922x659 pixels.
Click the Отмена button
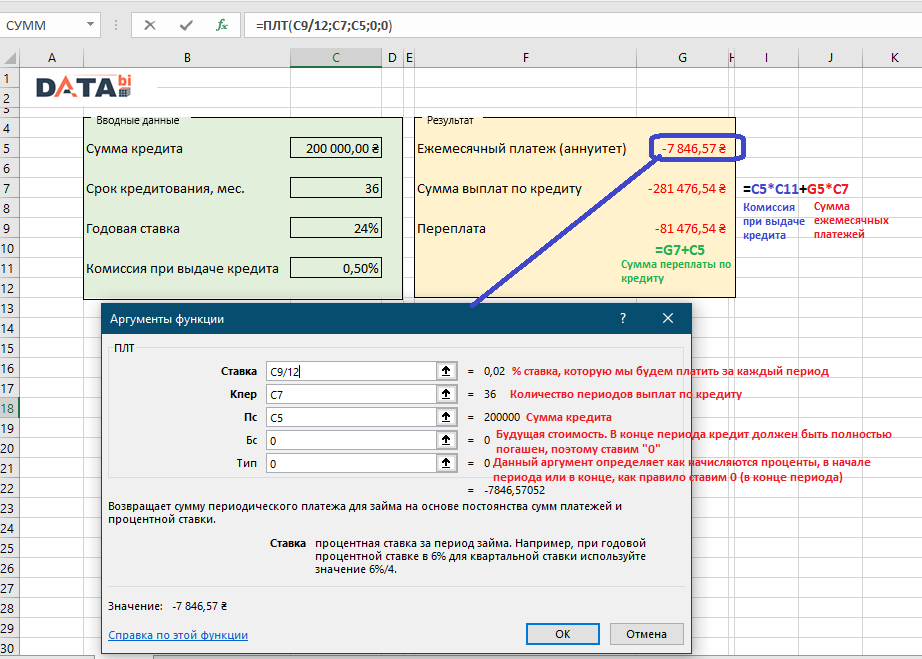coord(646,634)
